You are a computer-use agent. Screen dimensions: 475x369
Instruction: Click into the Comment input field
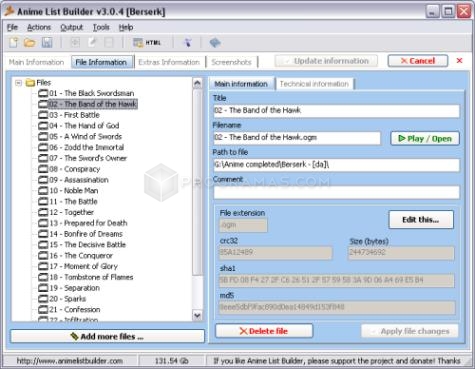pos(336,192)
